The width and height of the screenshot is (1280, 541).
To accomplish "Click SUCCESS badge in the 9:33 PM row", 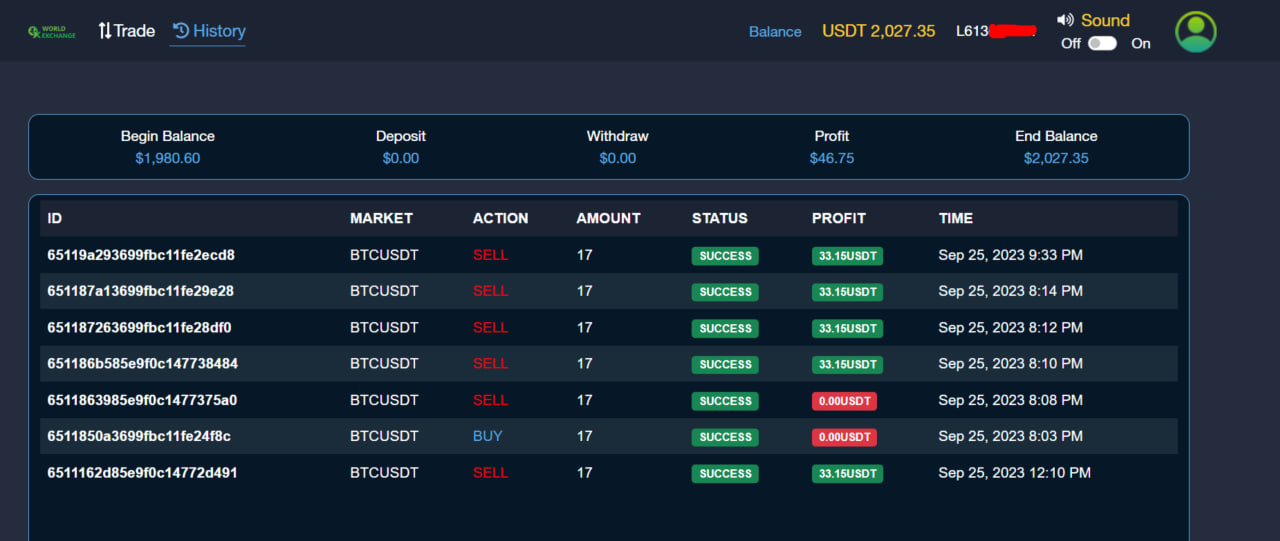I will pos(725,256).
